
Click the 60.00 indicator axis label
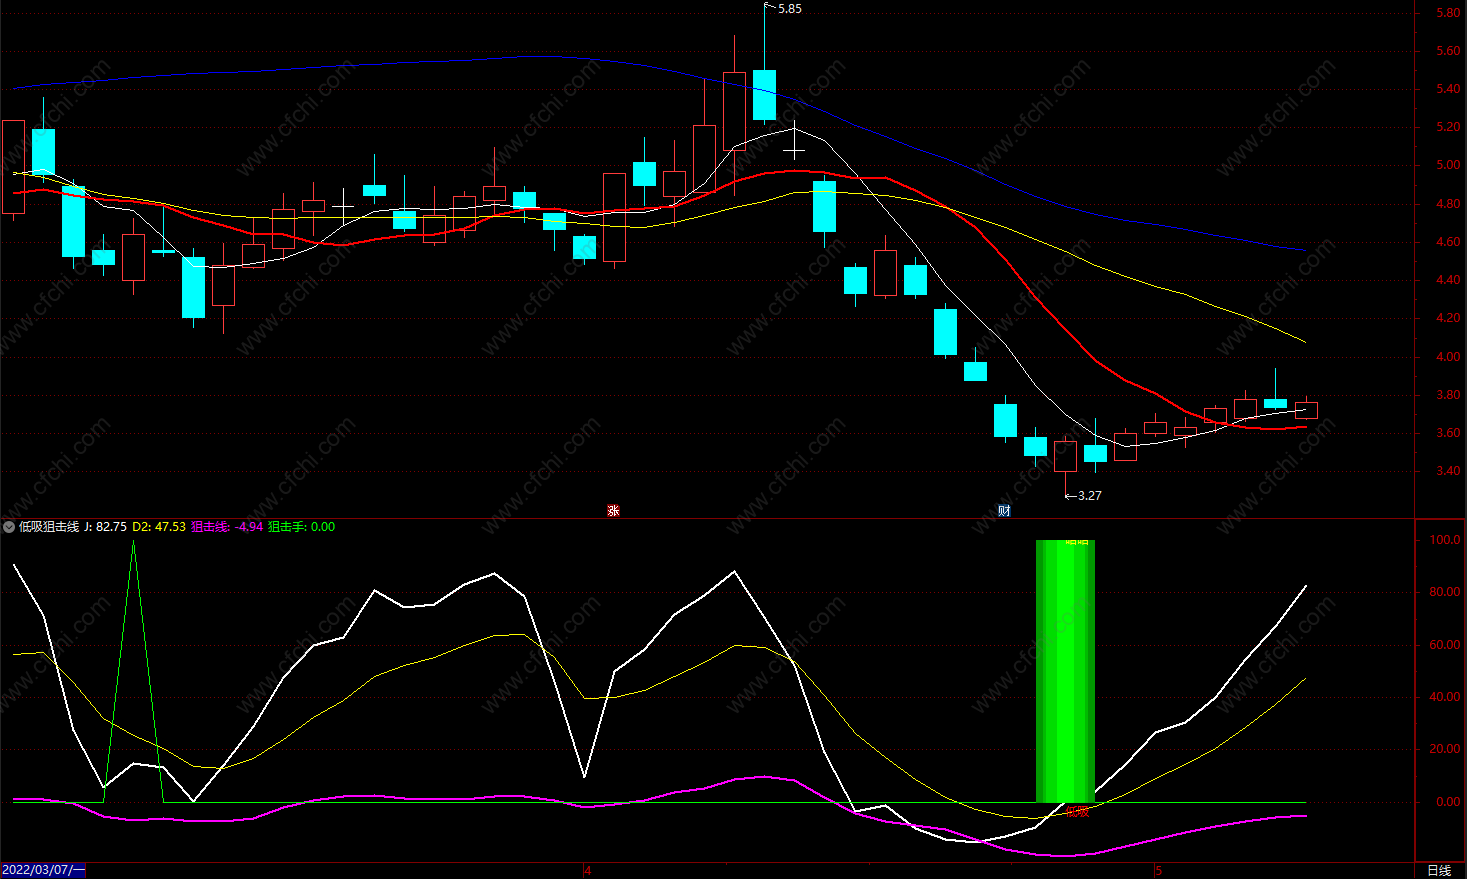coord(1445,645)
